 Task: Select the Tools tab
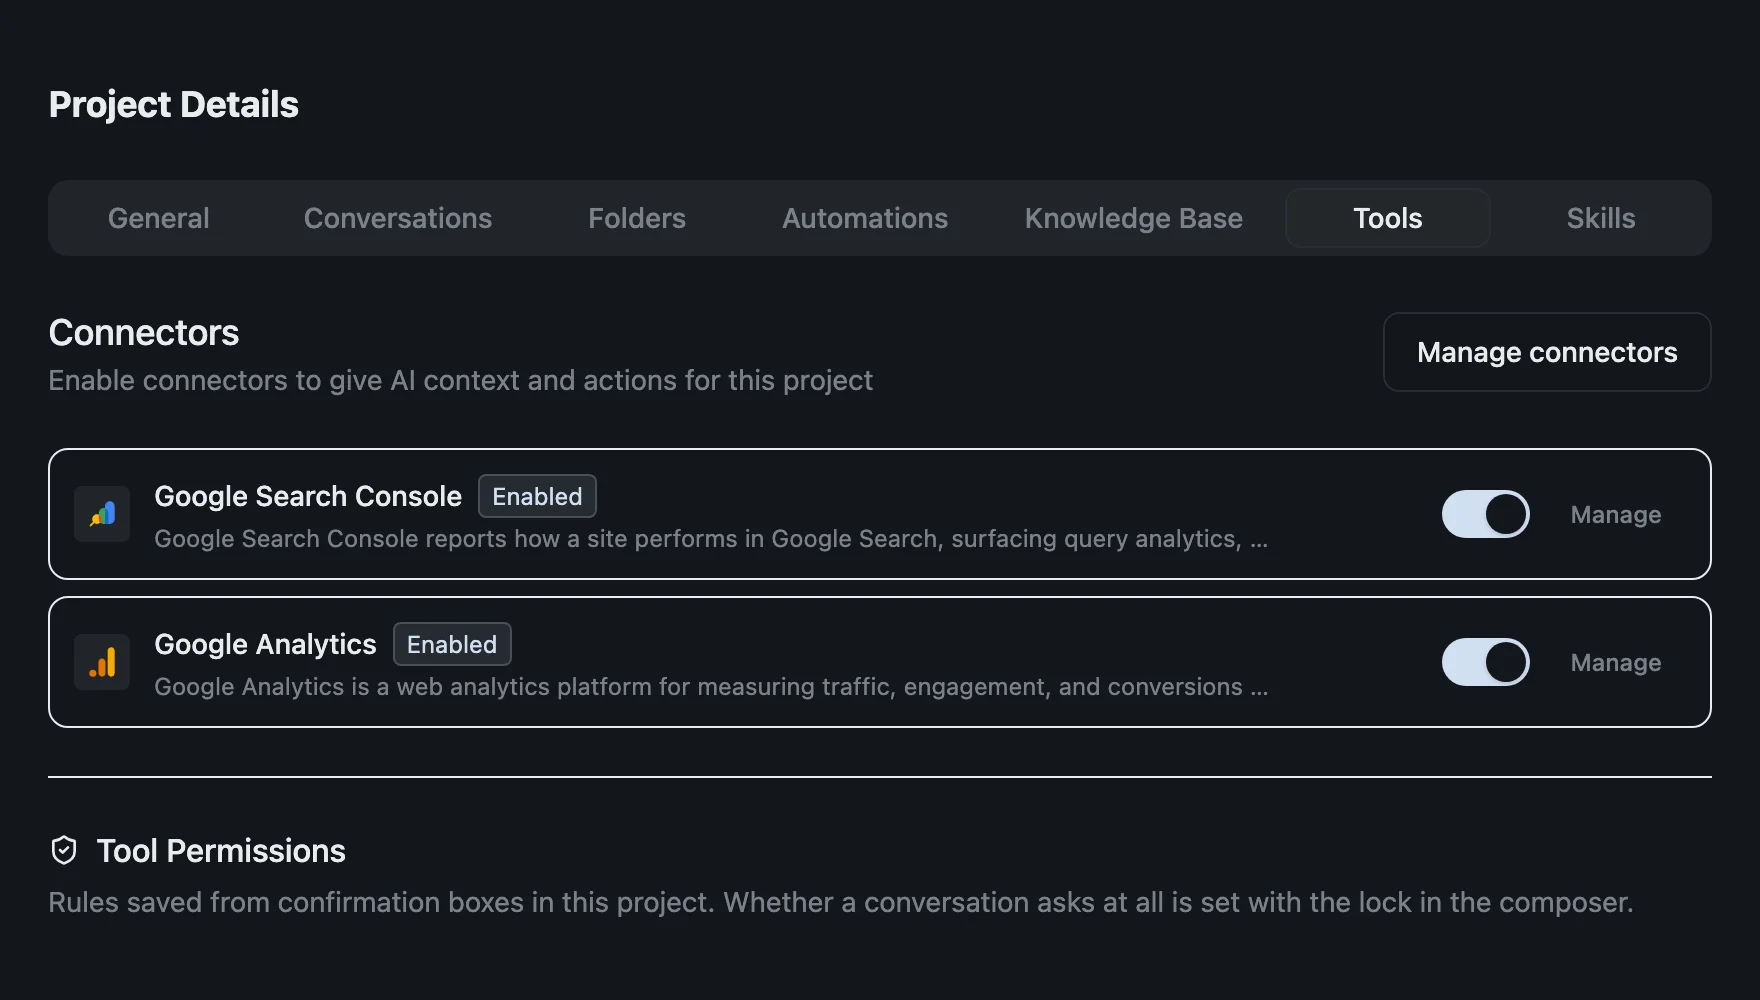click(x=1388, y=218)
